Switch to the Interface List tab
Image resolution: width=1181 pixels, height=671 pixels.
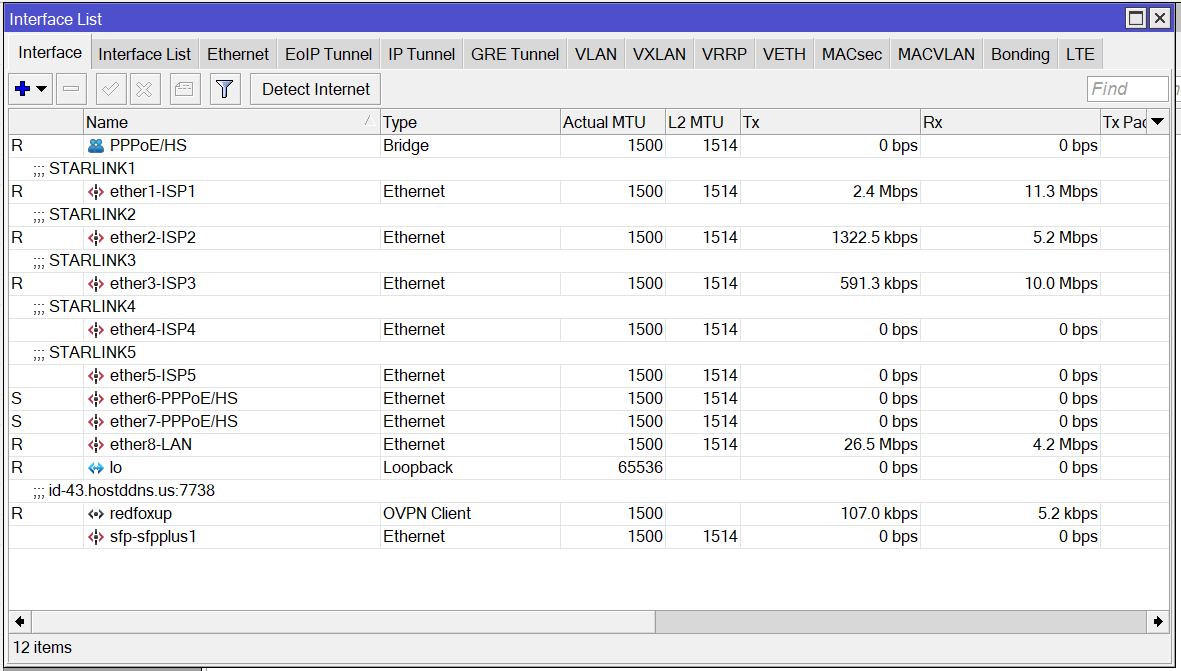pyautogui.click(x=145, y=54)
